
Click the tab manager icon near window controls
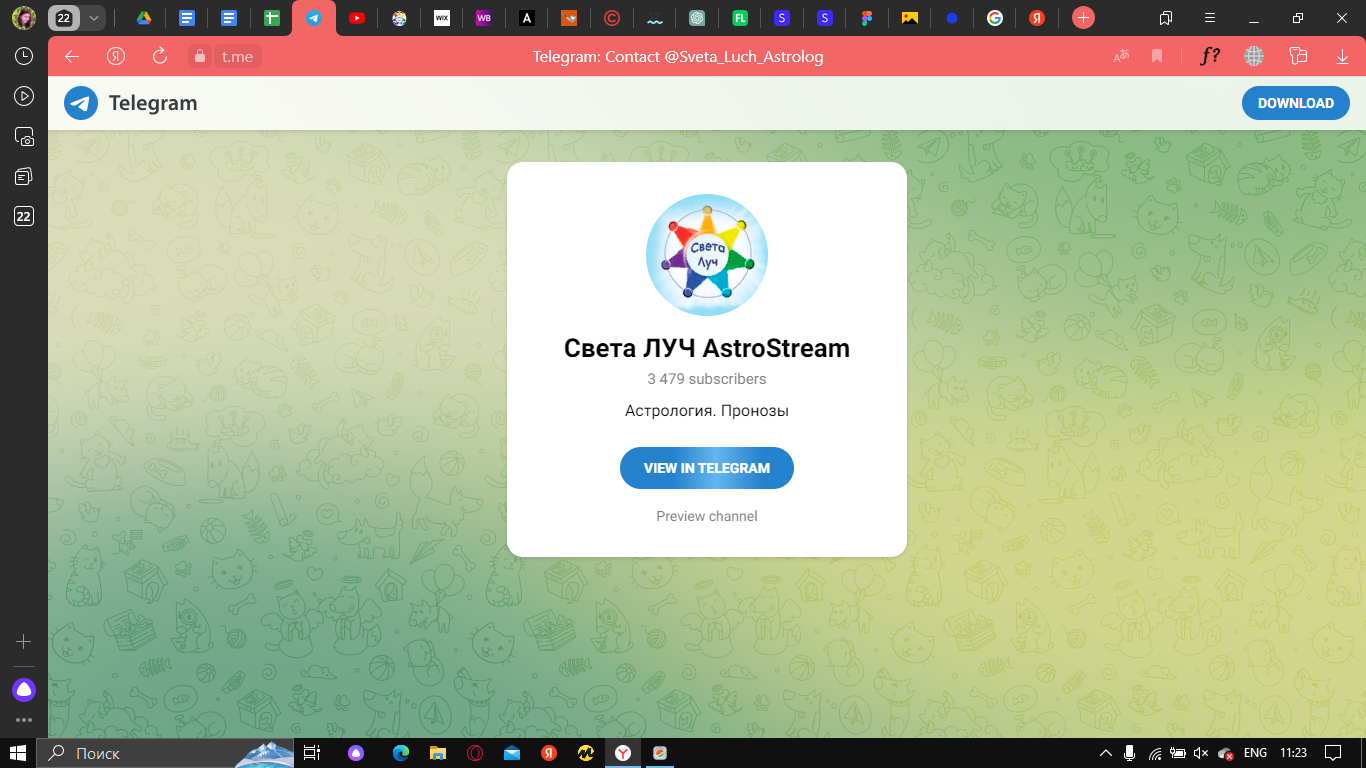point(1166,18)
